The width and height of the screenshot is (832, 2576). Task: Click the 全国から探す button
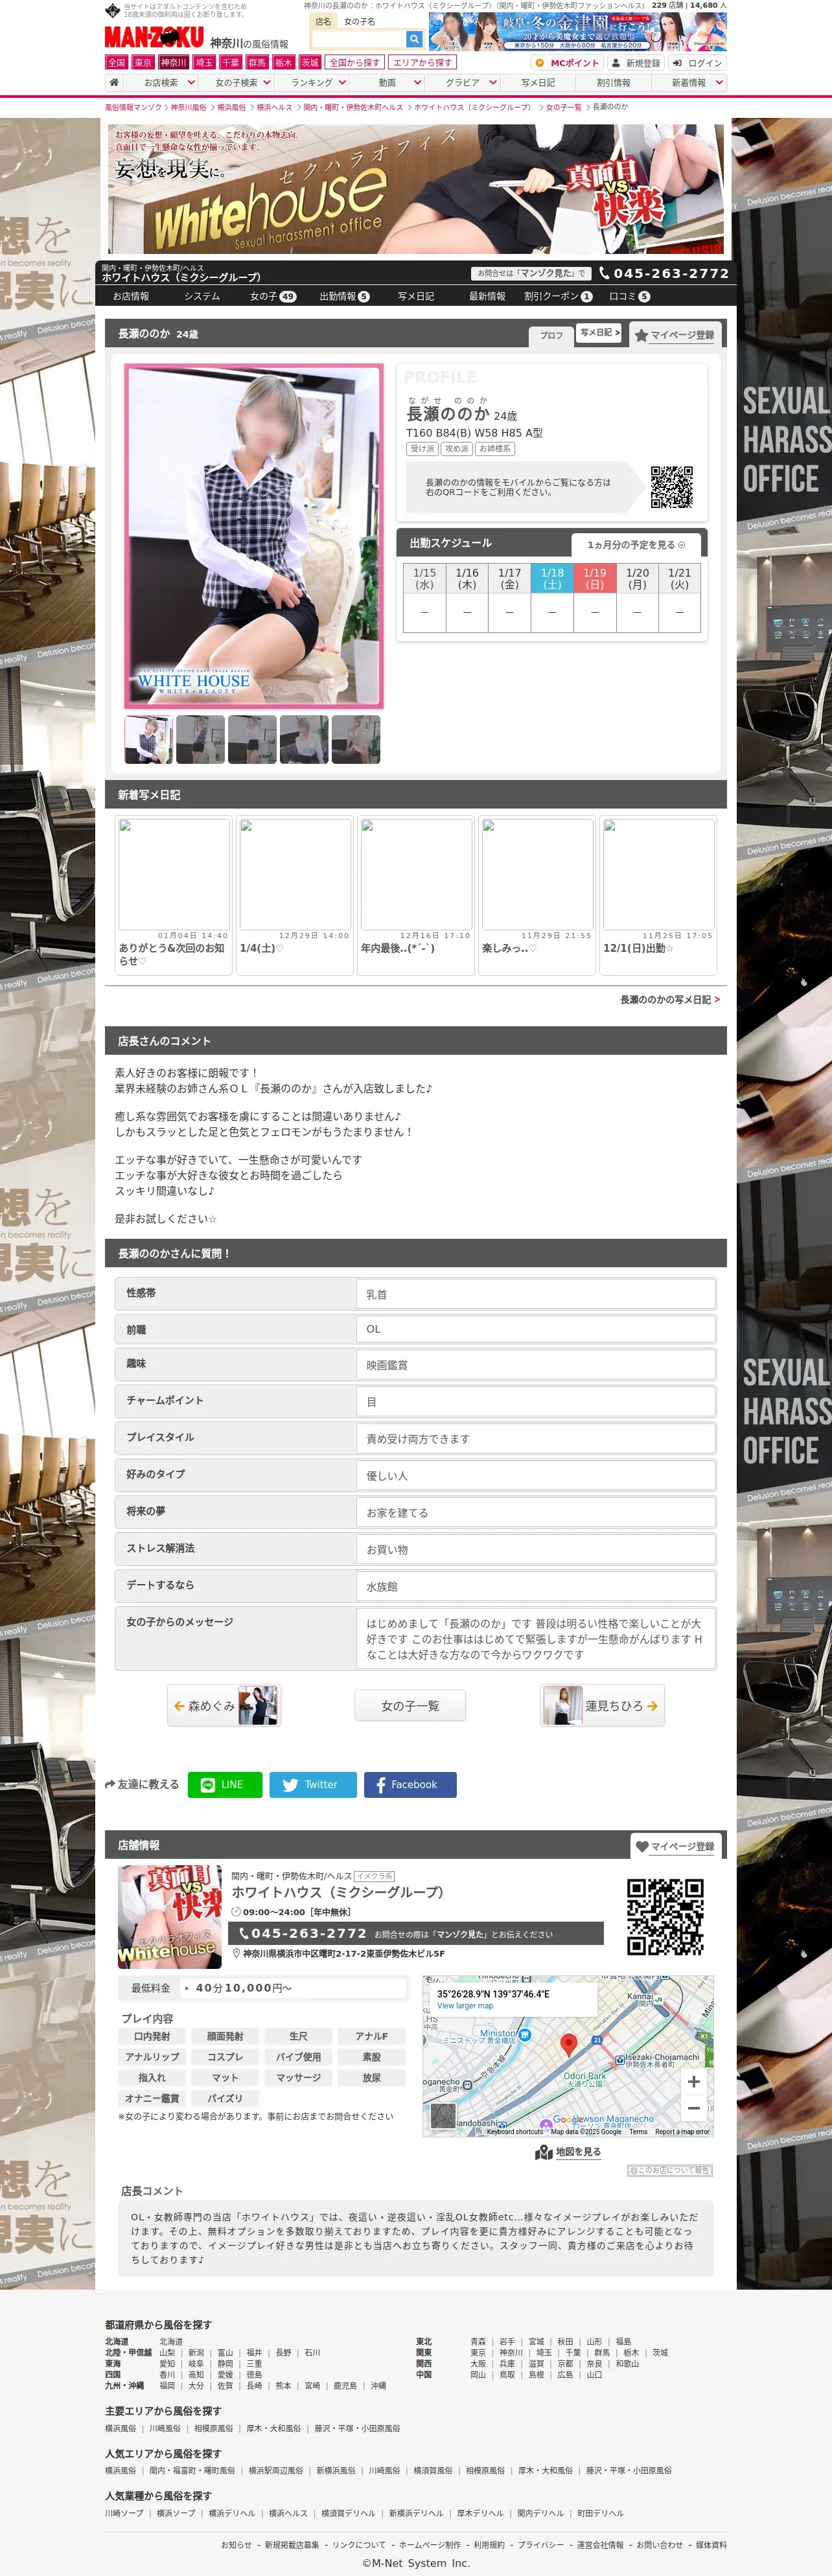[x=354, y=62]
